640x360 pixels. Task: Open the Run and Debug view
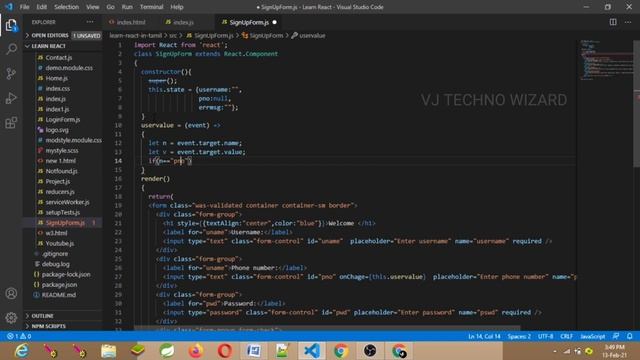click(x=11, y=98)
